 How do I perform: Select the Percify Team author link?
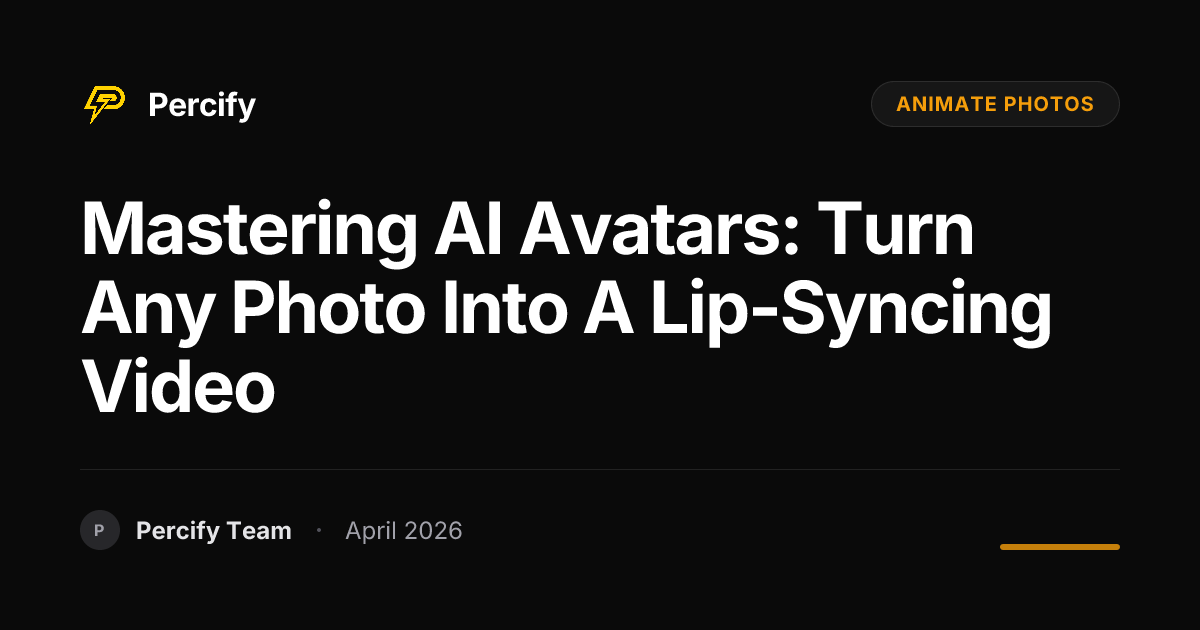coord(214,531)
